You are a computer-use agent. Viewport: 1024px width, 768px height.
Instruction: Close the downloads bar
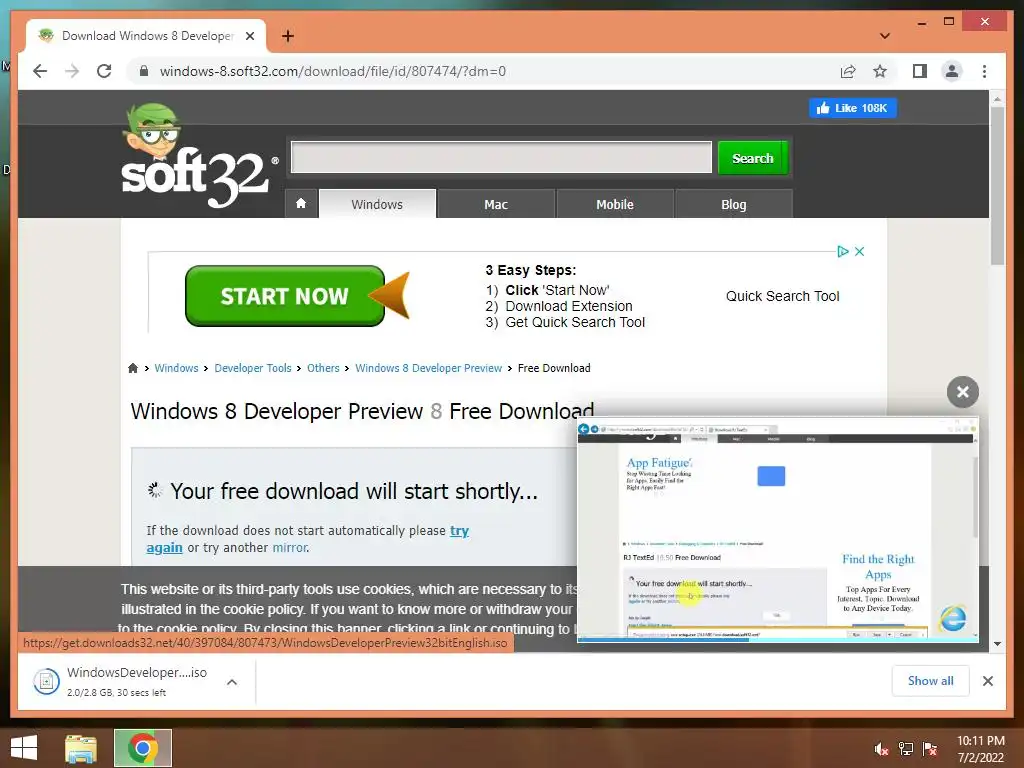987,681
